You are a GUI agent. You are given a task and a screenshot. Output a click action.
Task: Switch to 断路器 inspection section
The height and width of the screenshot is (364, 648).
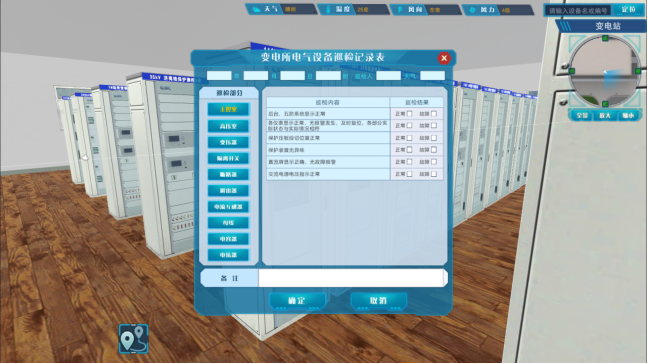pyautogui.click(x=228, y=174)
